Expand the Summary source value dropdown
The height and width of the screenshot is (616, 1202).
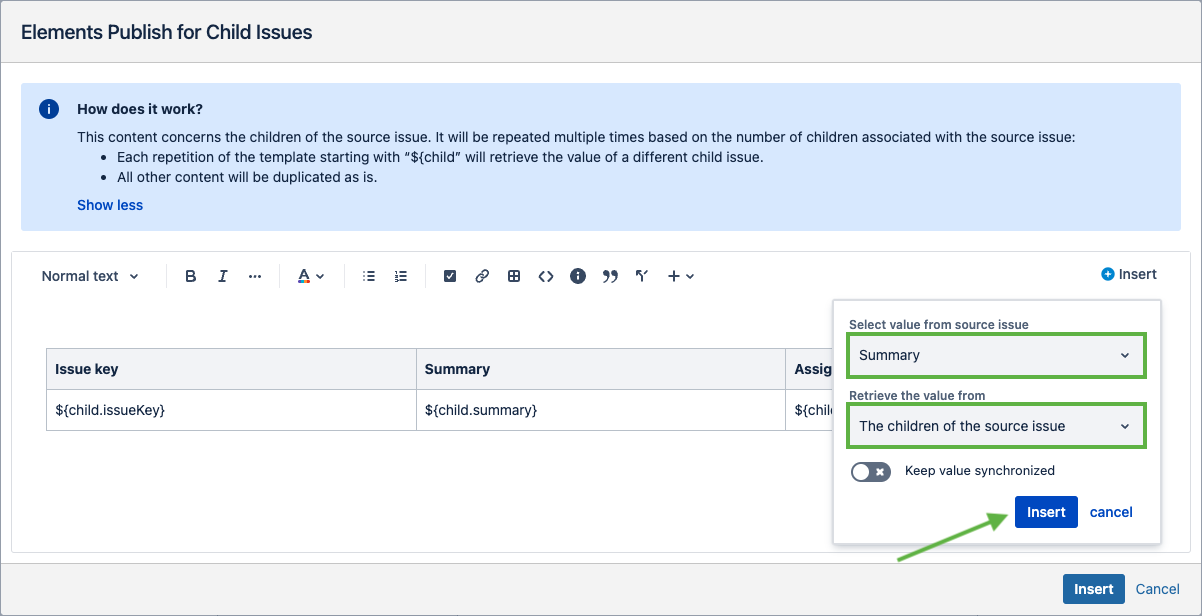995,355
